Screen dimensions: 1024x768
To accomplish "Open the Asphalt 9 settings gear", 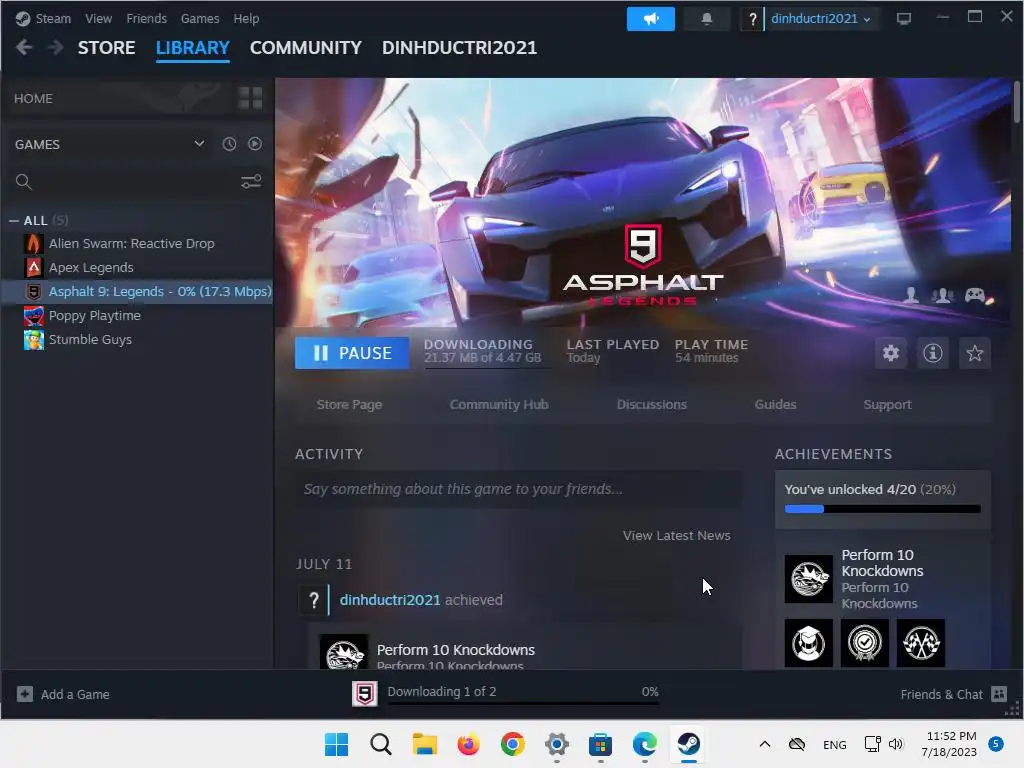I will tap(891, 353).
